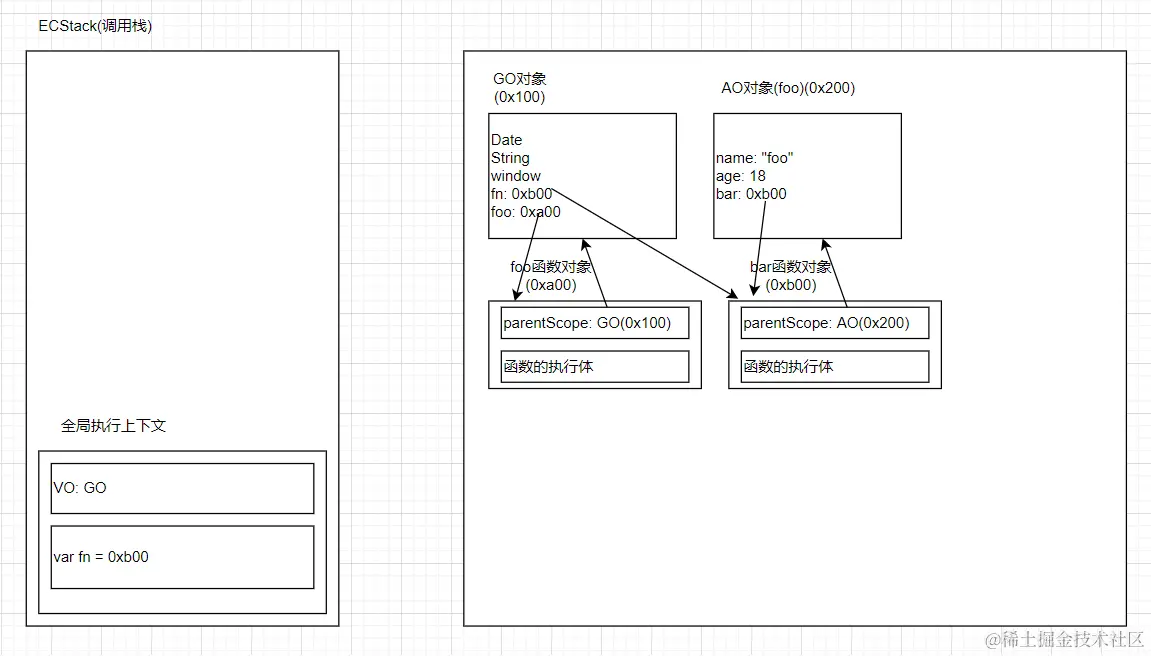Select the bar: 0xb00 line in AO object

[x=751, y=194]
